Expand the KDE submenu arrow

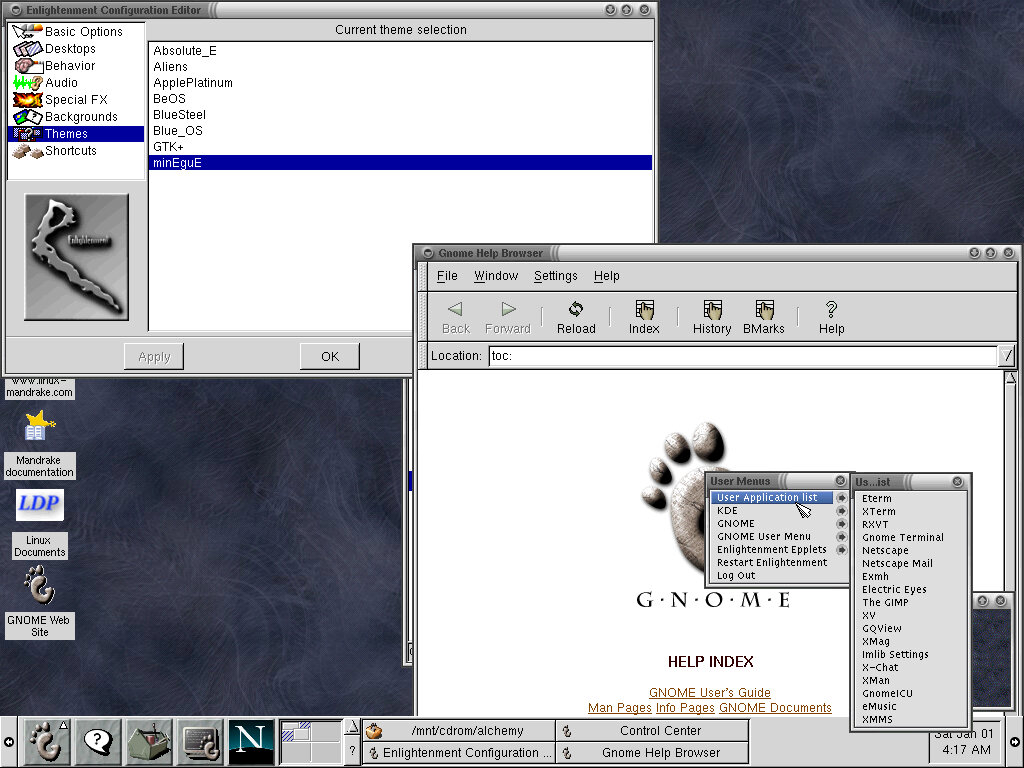point(841,511)
